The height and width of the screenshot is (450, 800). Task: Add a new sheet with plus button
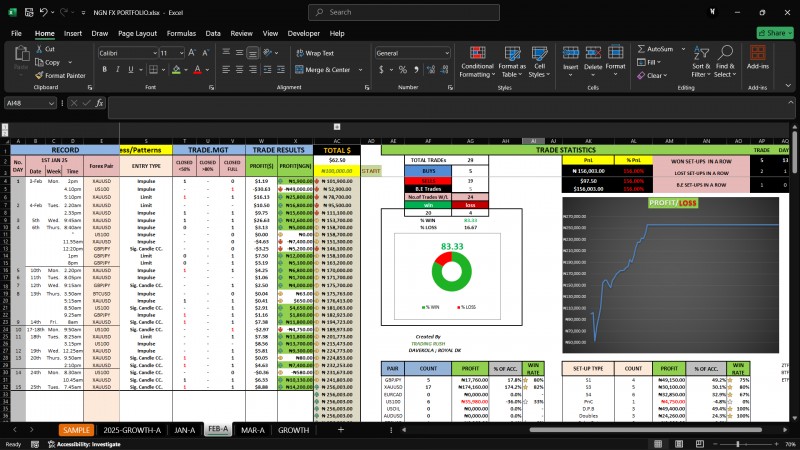coord(341,430)
